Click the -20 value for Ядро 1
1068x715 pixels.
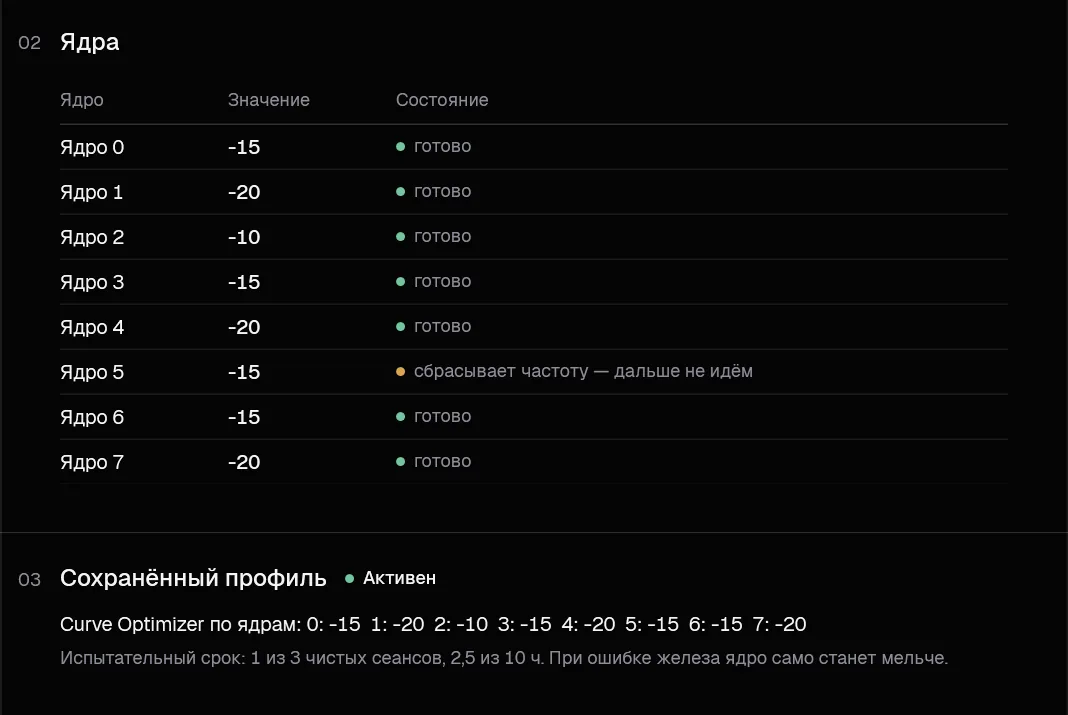244,192
